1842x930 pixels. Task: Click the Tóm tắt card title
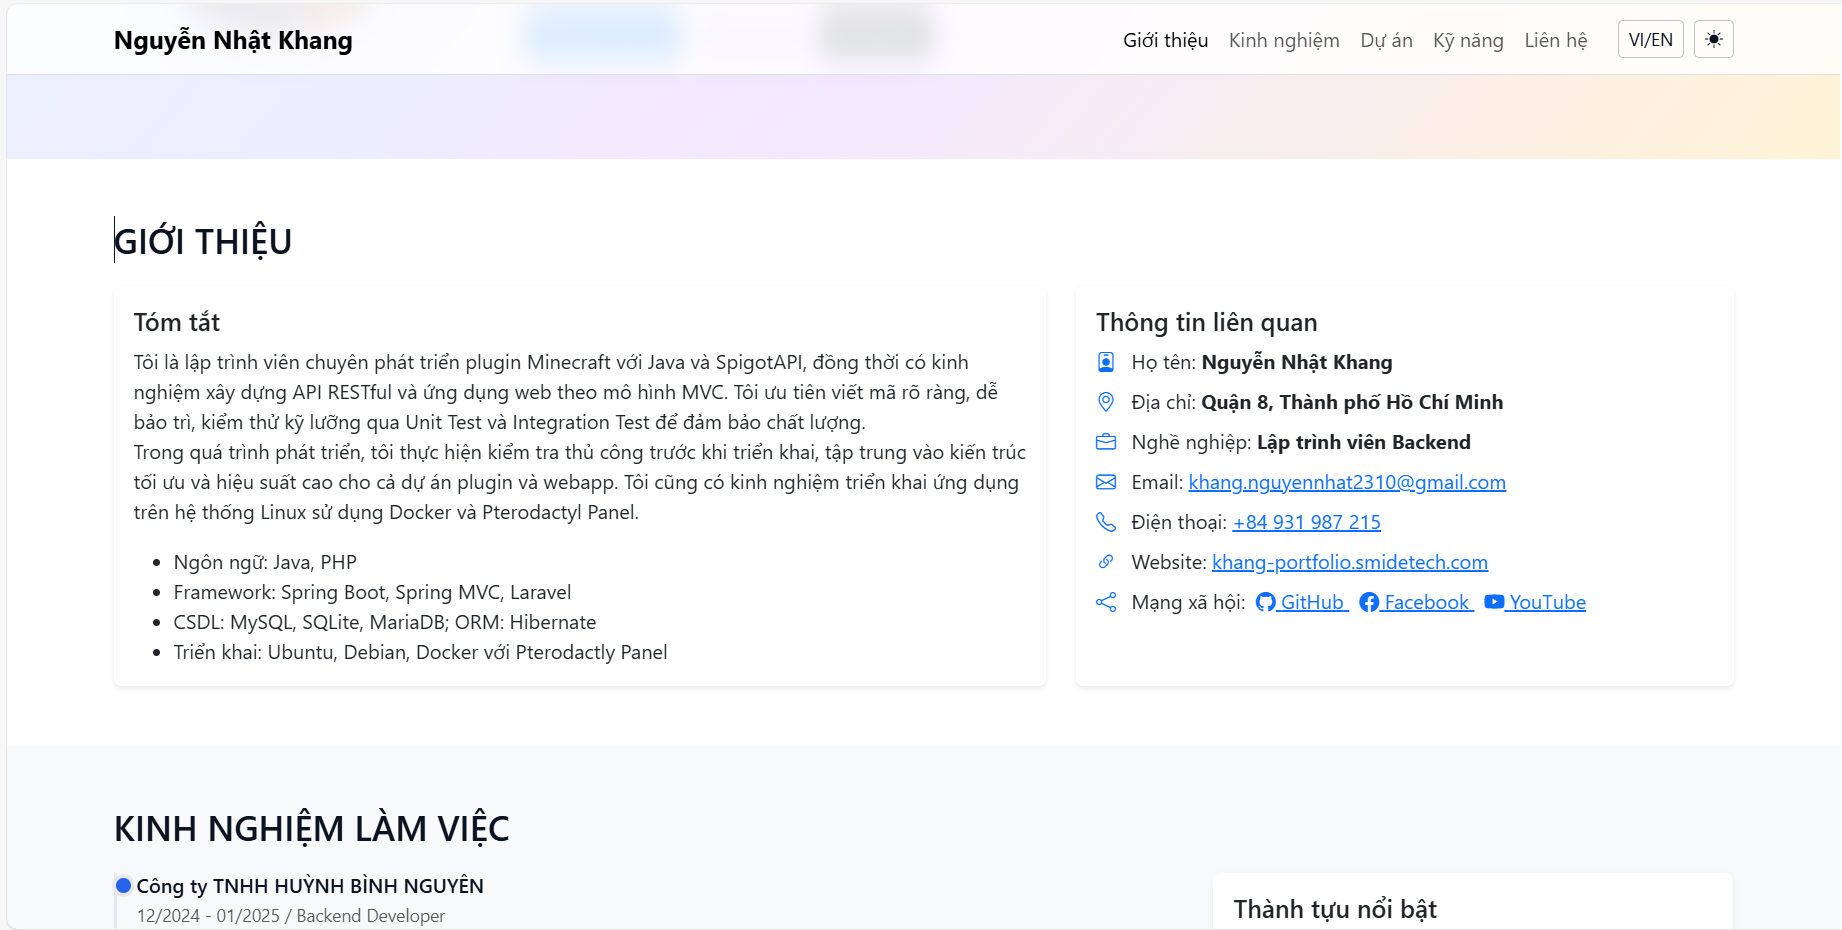point(177,322)
